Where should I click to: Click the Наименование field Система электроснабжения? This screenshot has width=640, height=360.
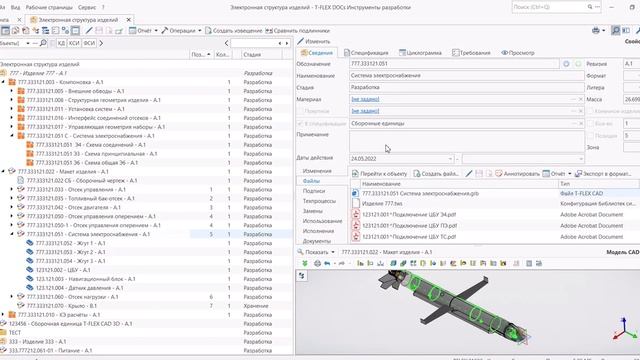tap(467, 76)
